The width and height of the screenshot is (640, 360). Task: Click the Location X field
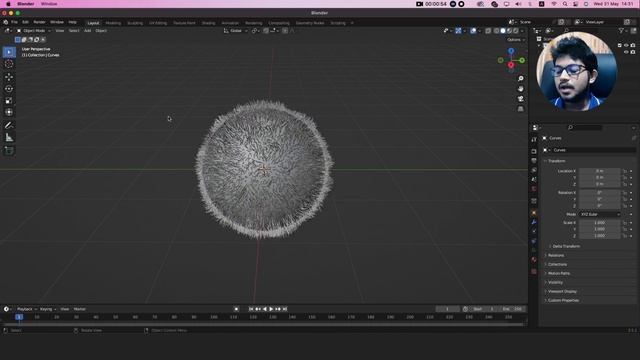point(600,171)
